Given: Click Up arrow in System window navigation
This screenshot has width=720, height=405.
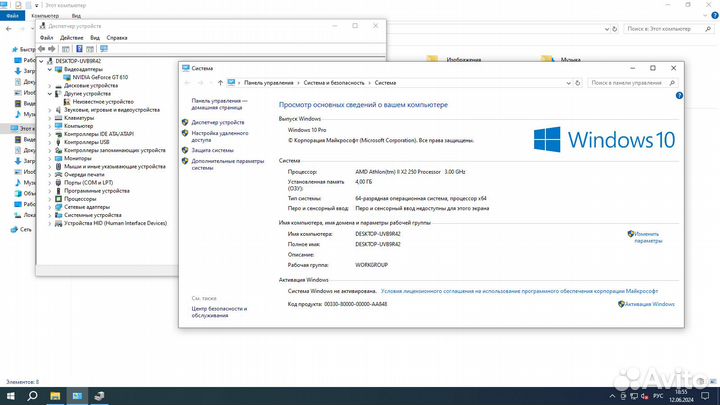Looking at the screenshot, I should (220, 83).
